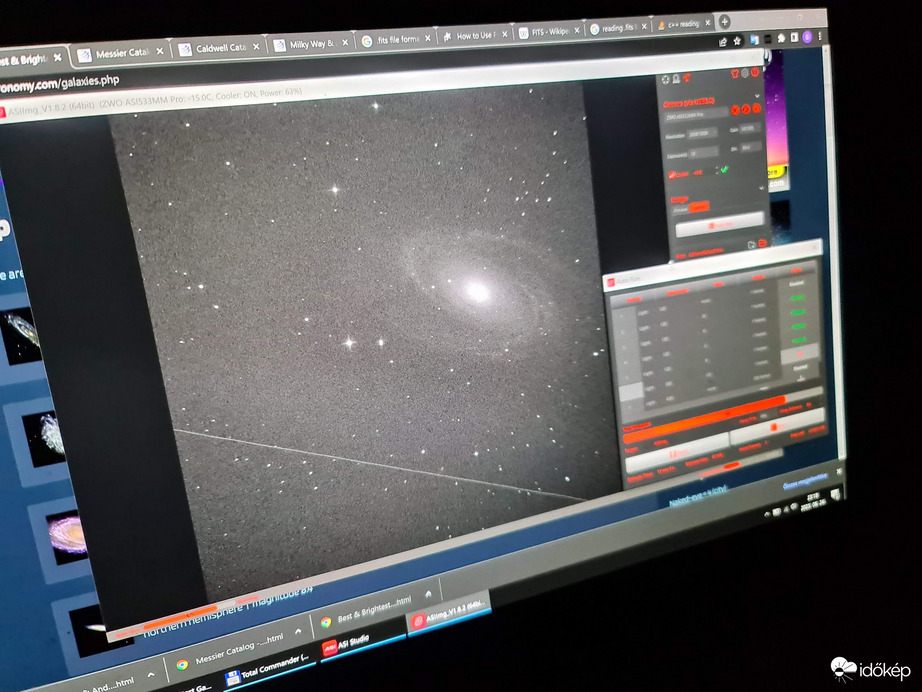Click the Exposure value input field
This screenshot has height=692, width=922.
click(702, 152)
